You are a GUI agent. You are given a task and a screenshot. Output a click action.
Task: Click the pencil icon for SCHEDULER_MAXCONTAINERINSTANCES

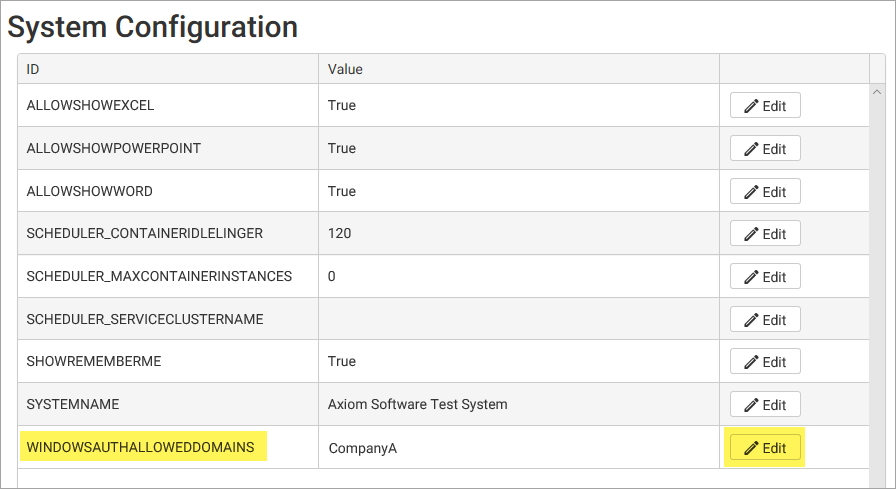click(751, 277)
